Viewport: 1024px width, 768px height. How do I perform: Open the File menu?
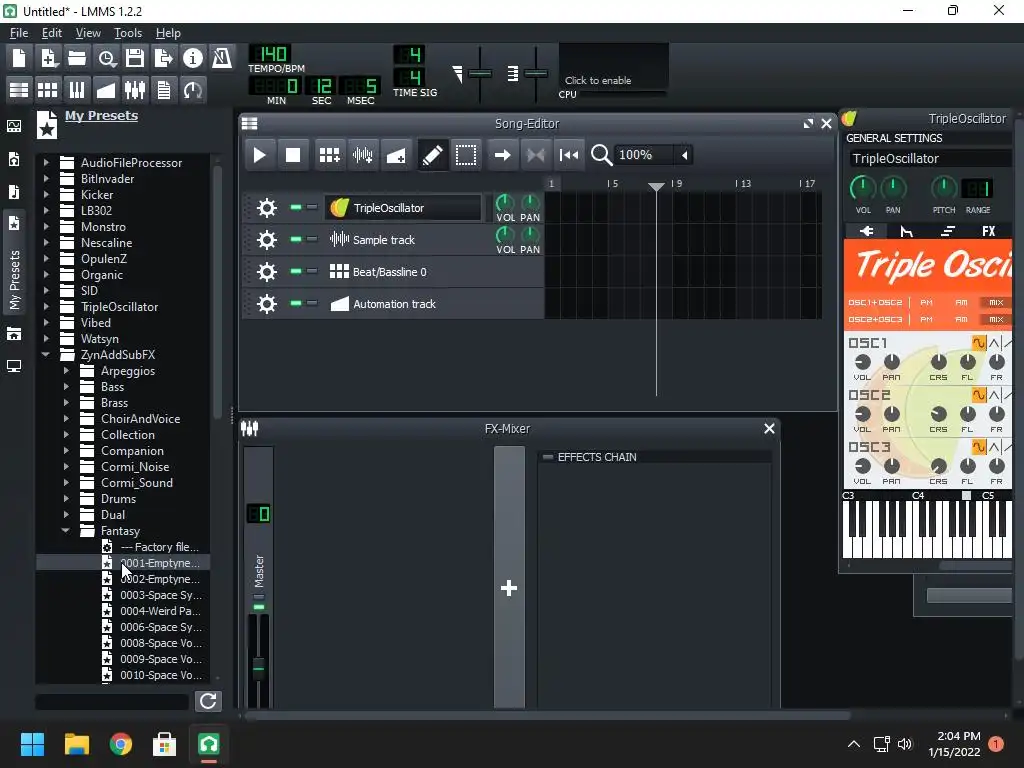point(19,33)
